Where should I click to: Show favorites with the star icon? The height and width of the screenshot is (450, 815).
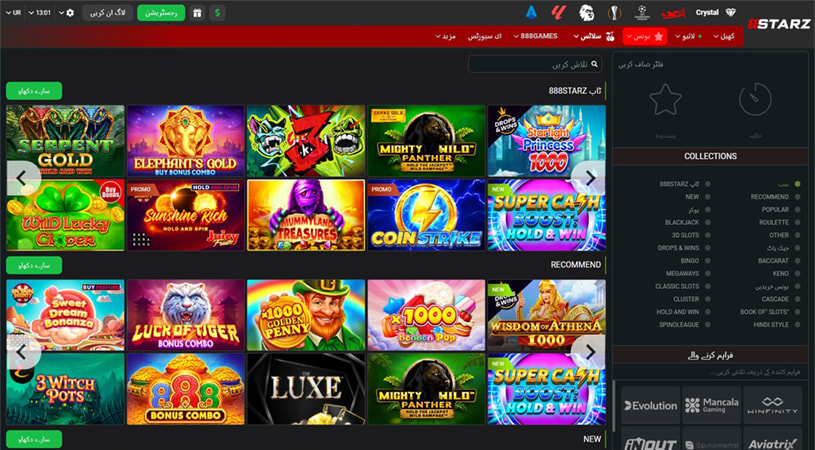[665, 100]
